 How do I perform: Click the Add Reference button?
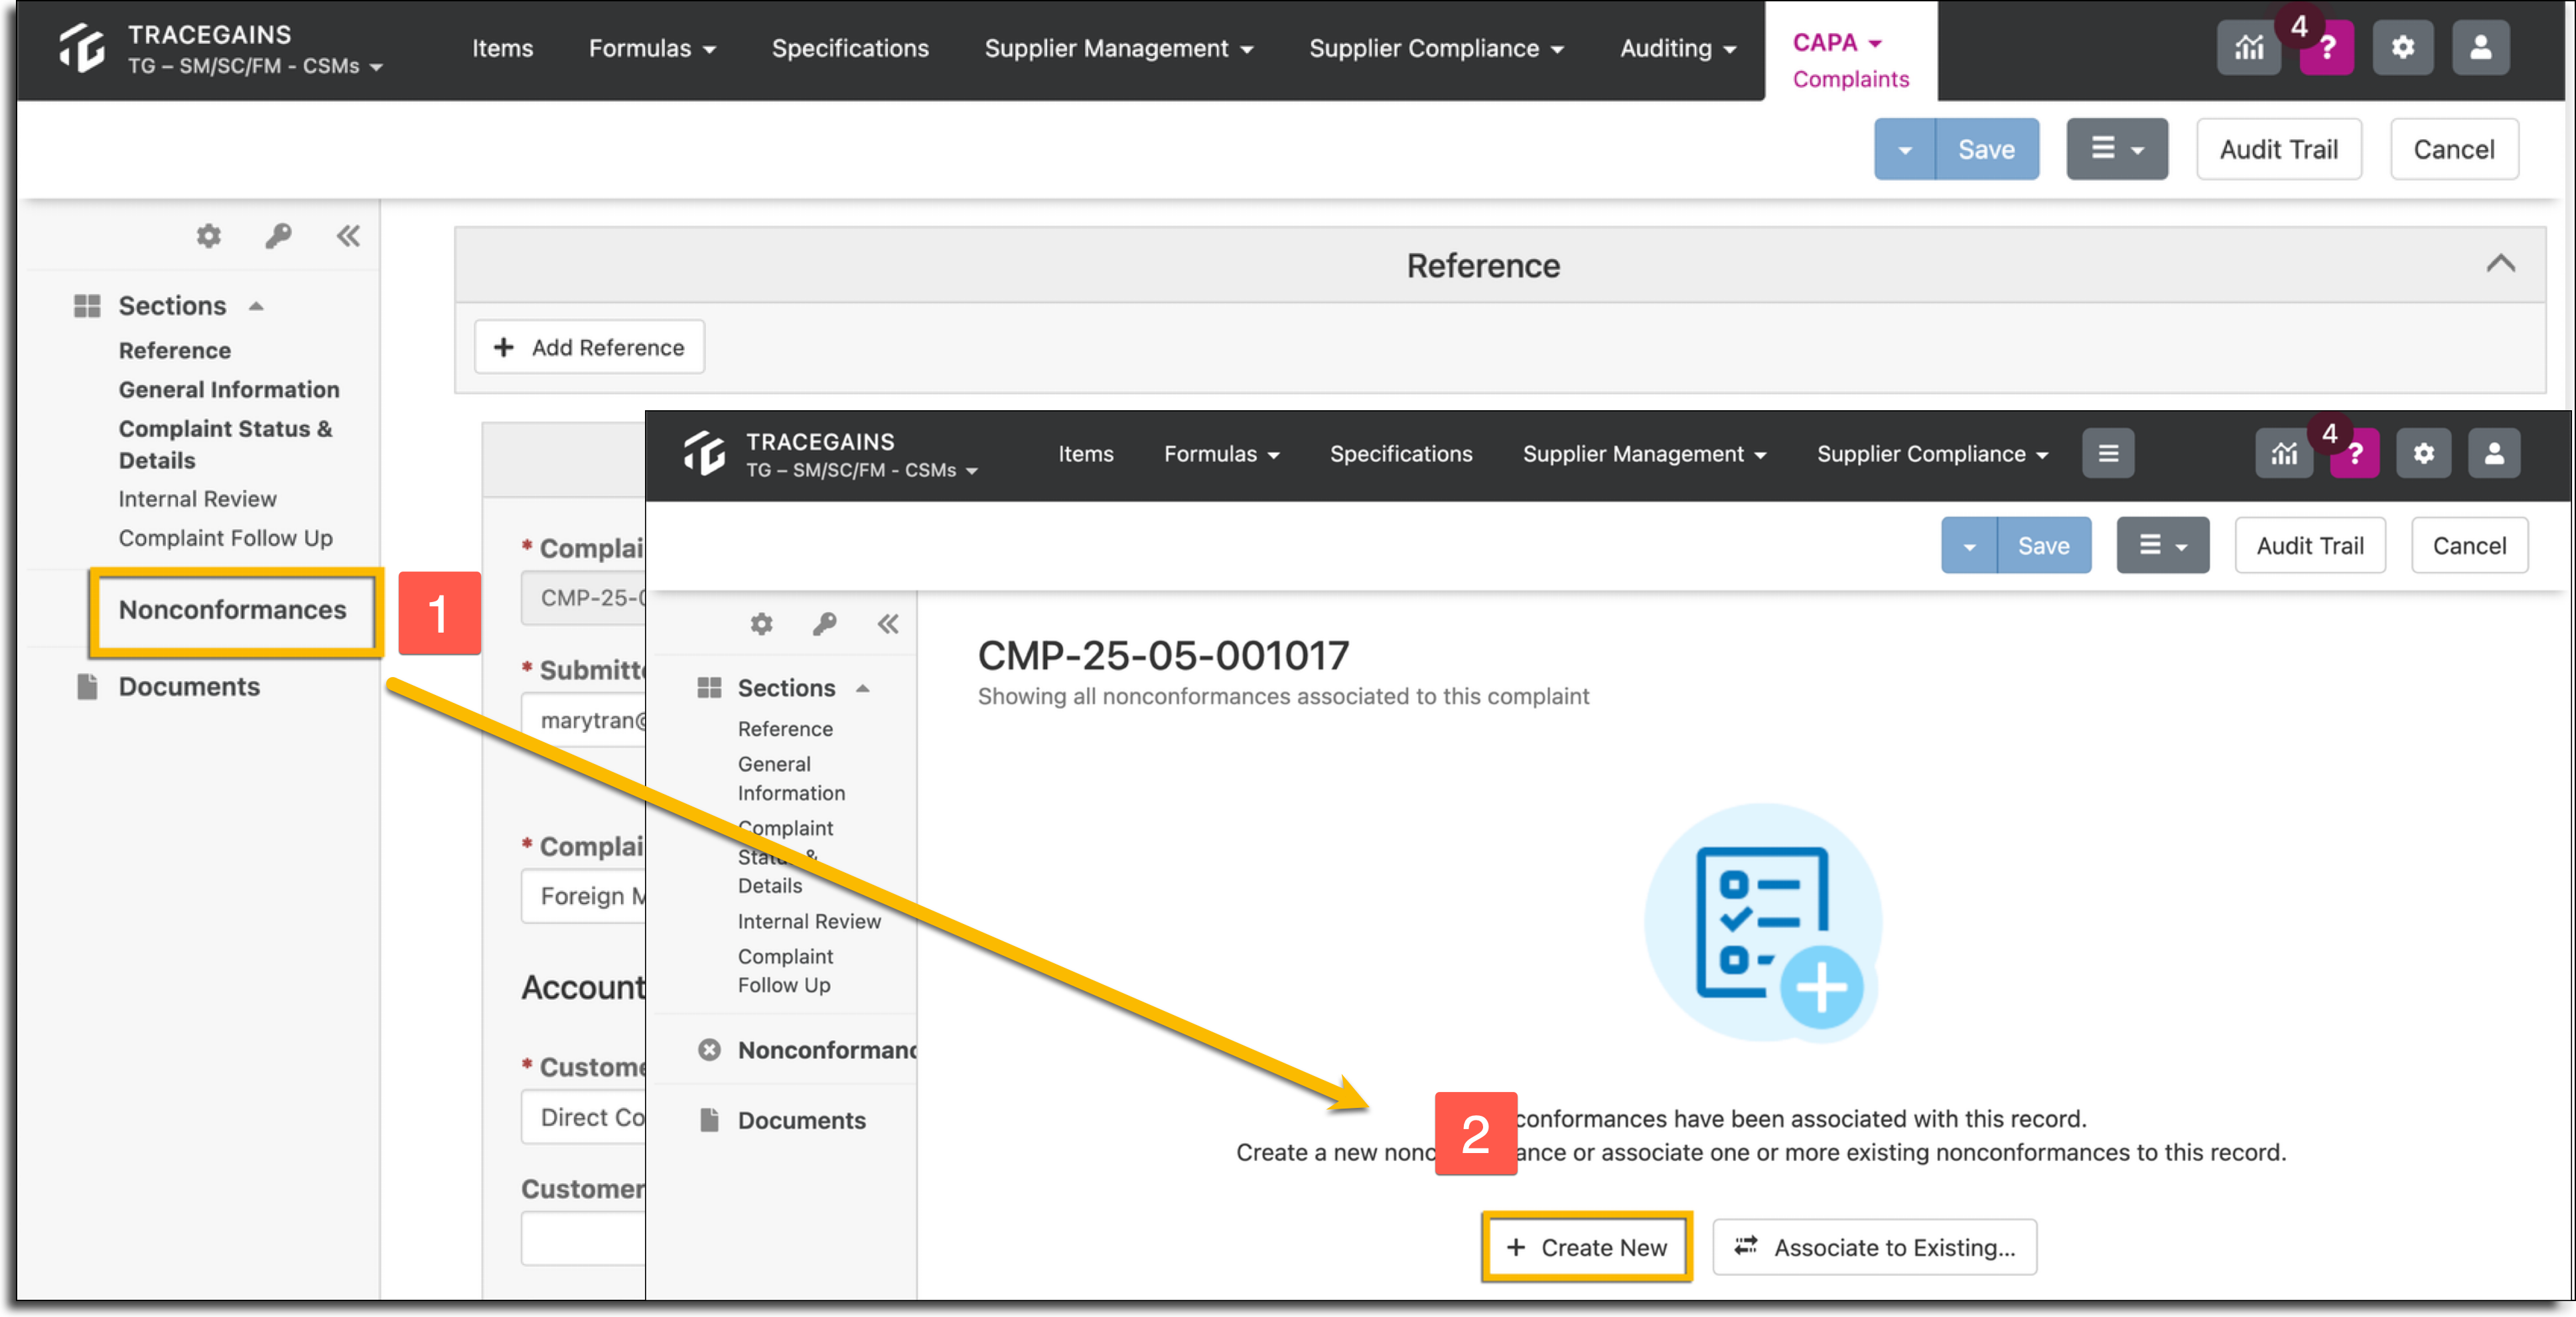pos(589,347)
